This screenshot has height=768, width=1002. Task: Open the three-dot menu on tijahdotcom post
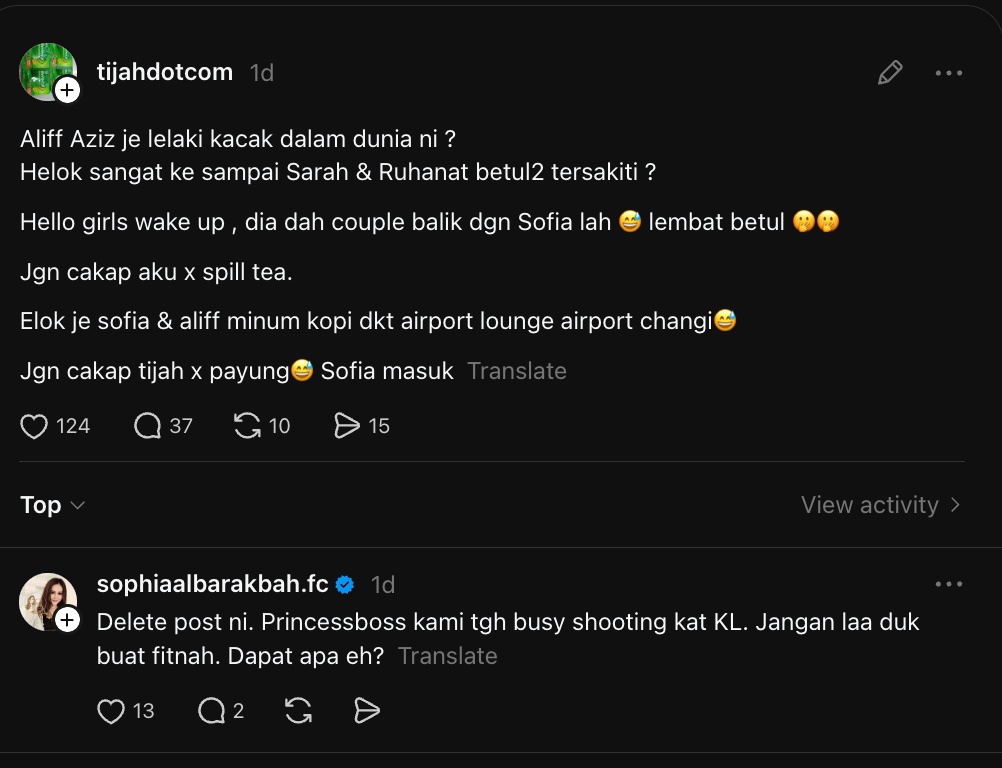[948, 73]
